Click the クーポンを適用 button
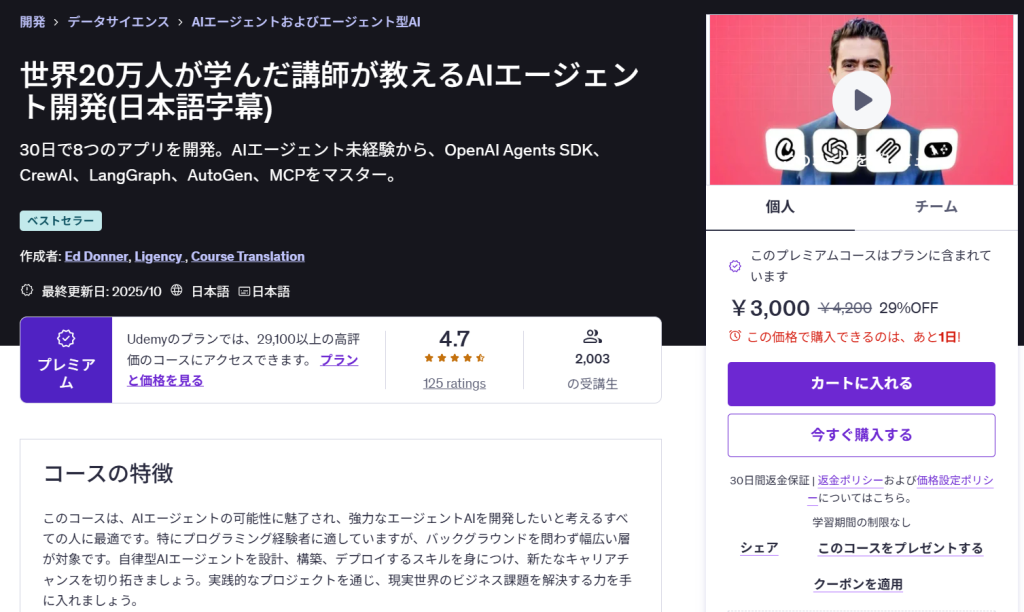The height and width of the screenshot is (612, 1024). (858, 584)
